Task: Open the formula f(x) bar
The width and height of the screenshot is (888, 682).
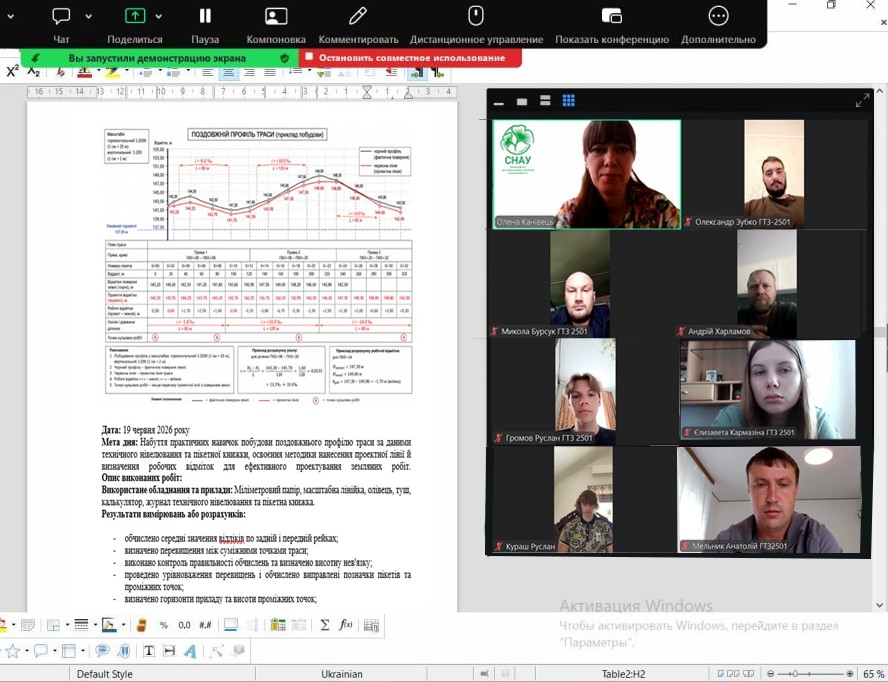Action: (345, 625)
